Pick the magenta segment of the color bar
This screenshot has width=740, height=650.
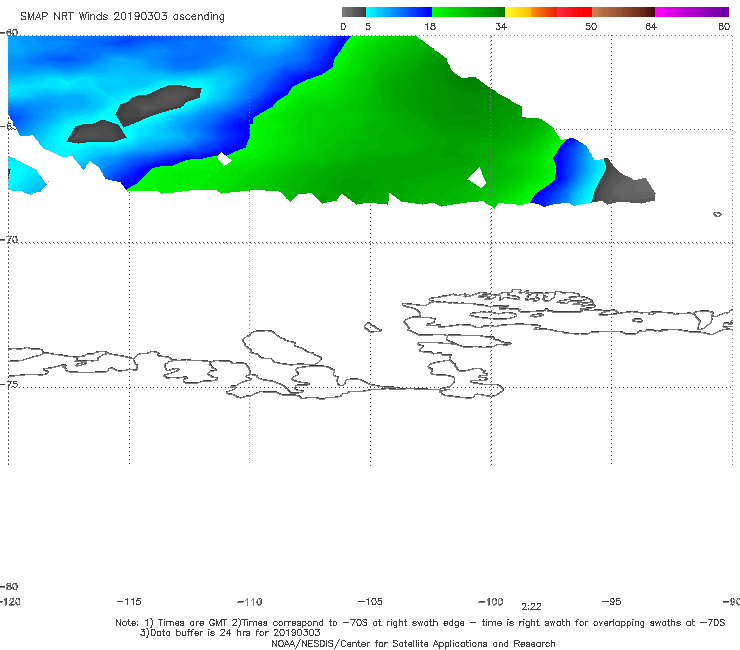tap(692, 12)
